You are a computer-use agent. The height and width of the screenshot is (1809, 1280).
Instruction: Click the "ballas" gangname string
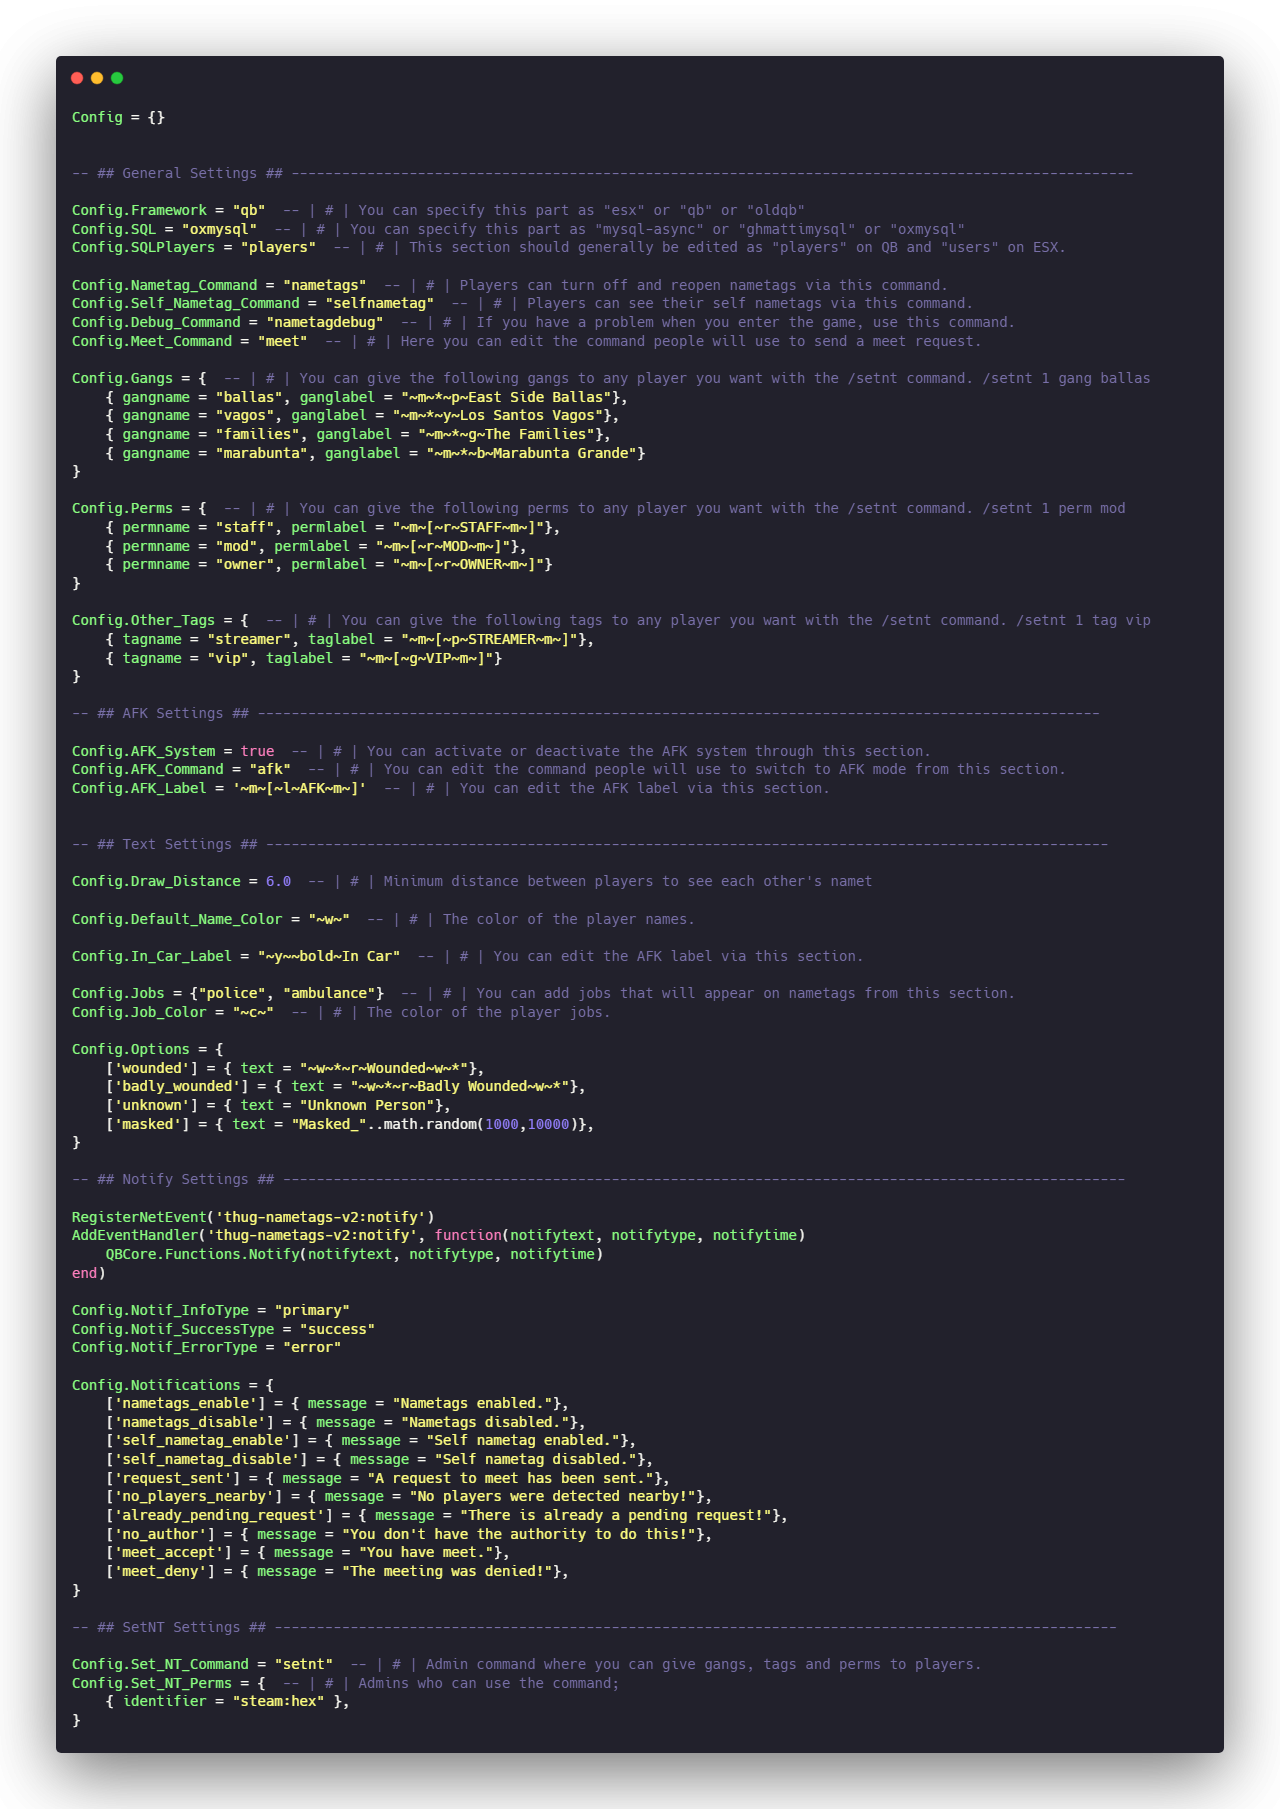(248, 397)
